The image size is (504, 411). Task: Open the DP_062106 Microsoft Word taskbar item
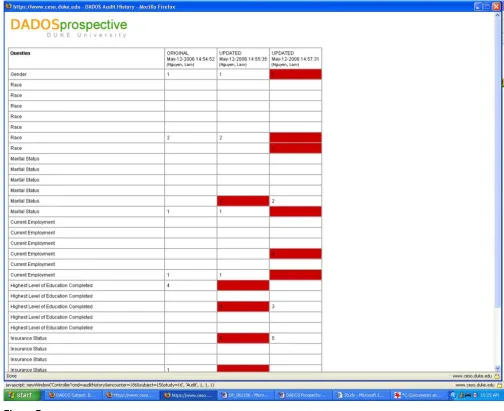[x=246, y=395]
